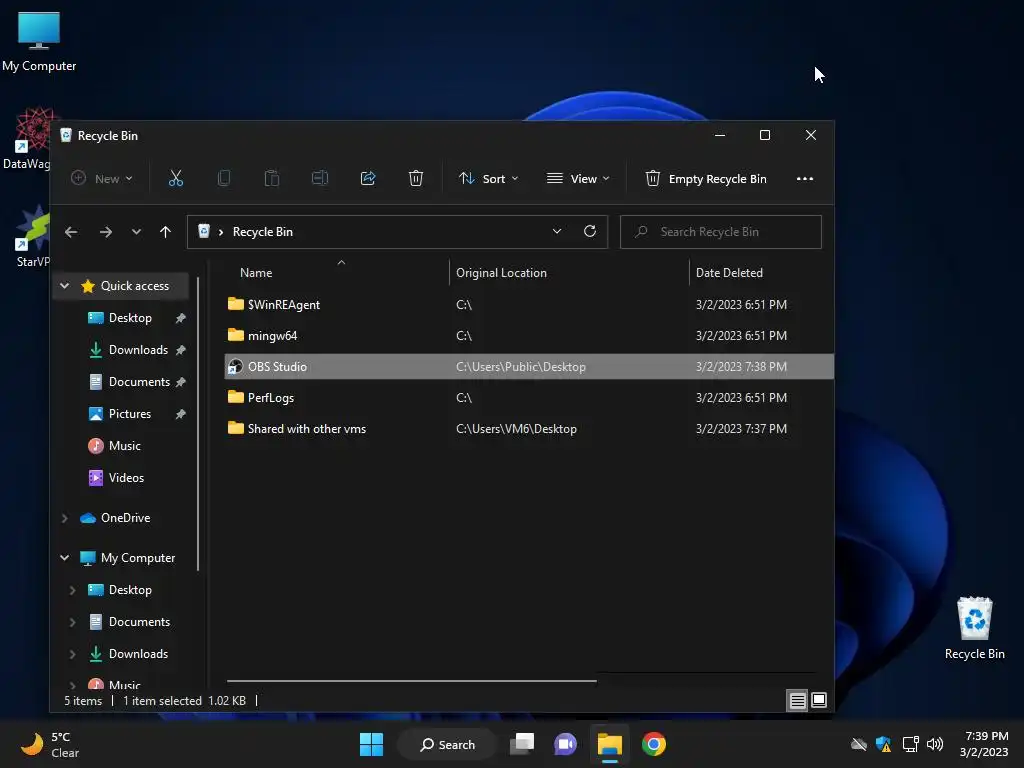Select pinned Downloads in Quick access
The height and width of the screenshot is (768, 1024).
tap(138, 349)
